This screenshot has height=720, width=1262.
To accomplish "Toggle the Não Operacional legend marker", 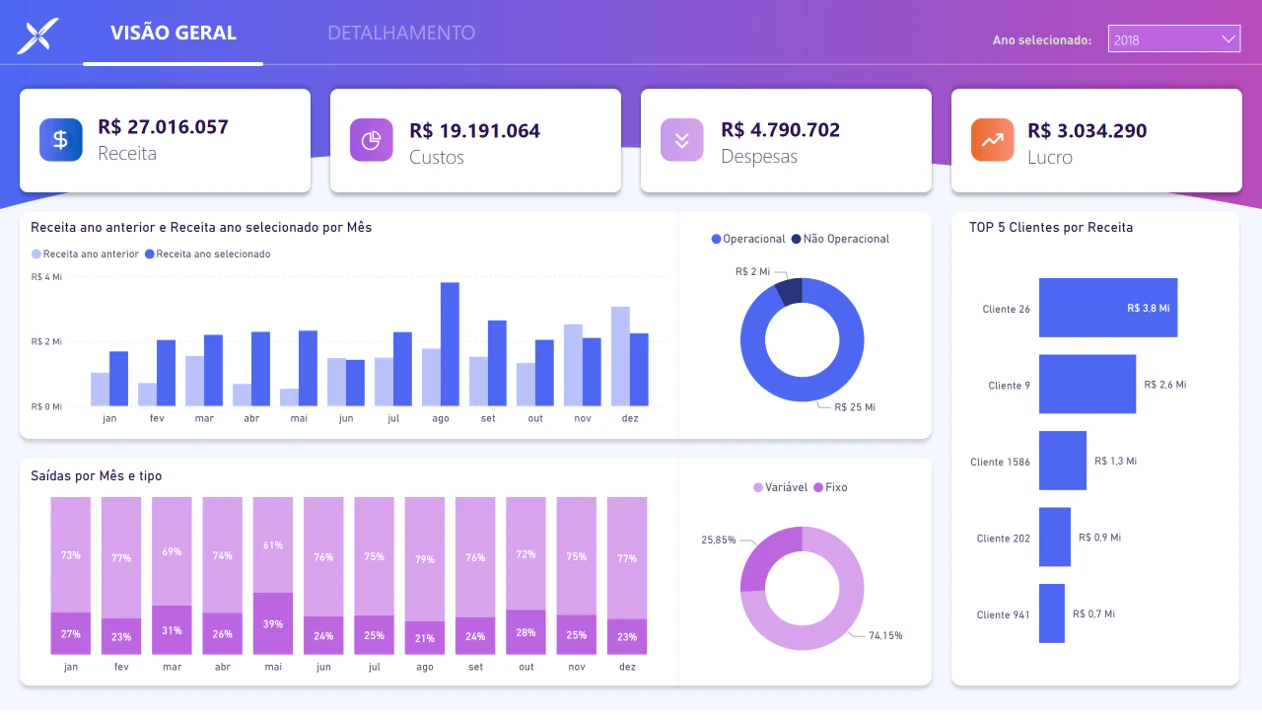I will click(x=796, y=239).
